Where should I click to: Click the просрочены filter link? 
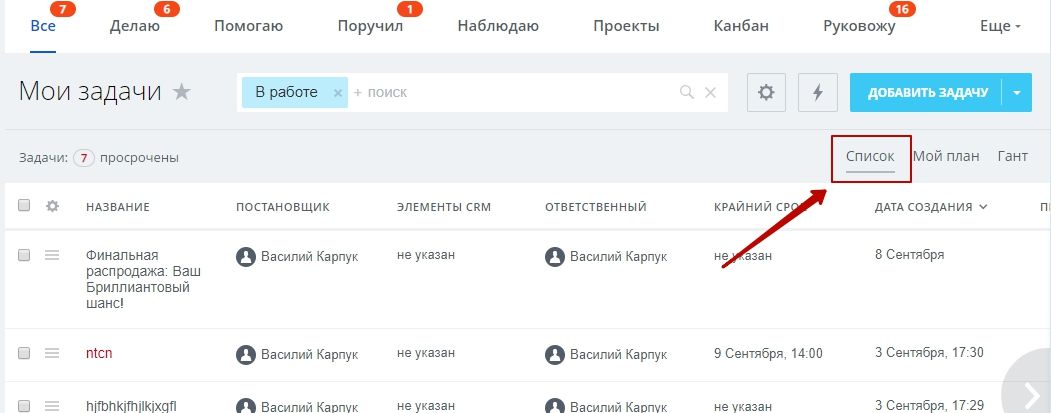click(x=139, y=158)
